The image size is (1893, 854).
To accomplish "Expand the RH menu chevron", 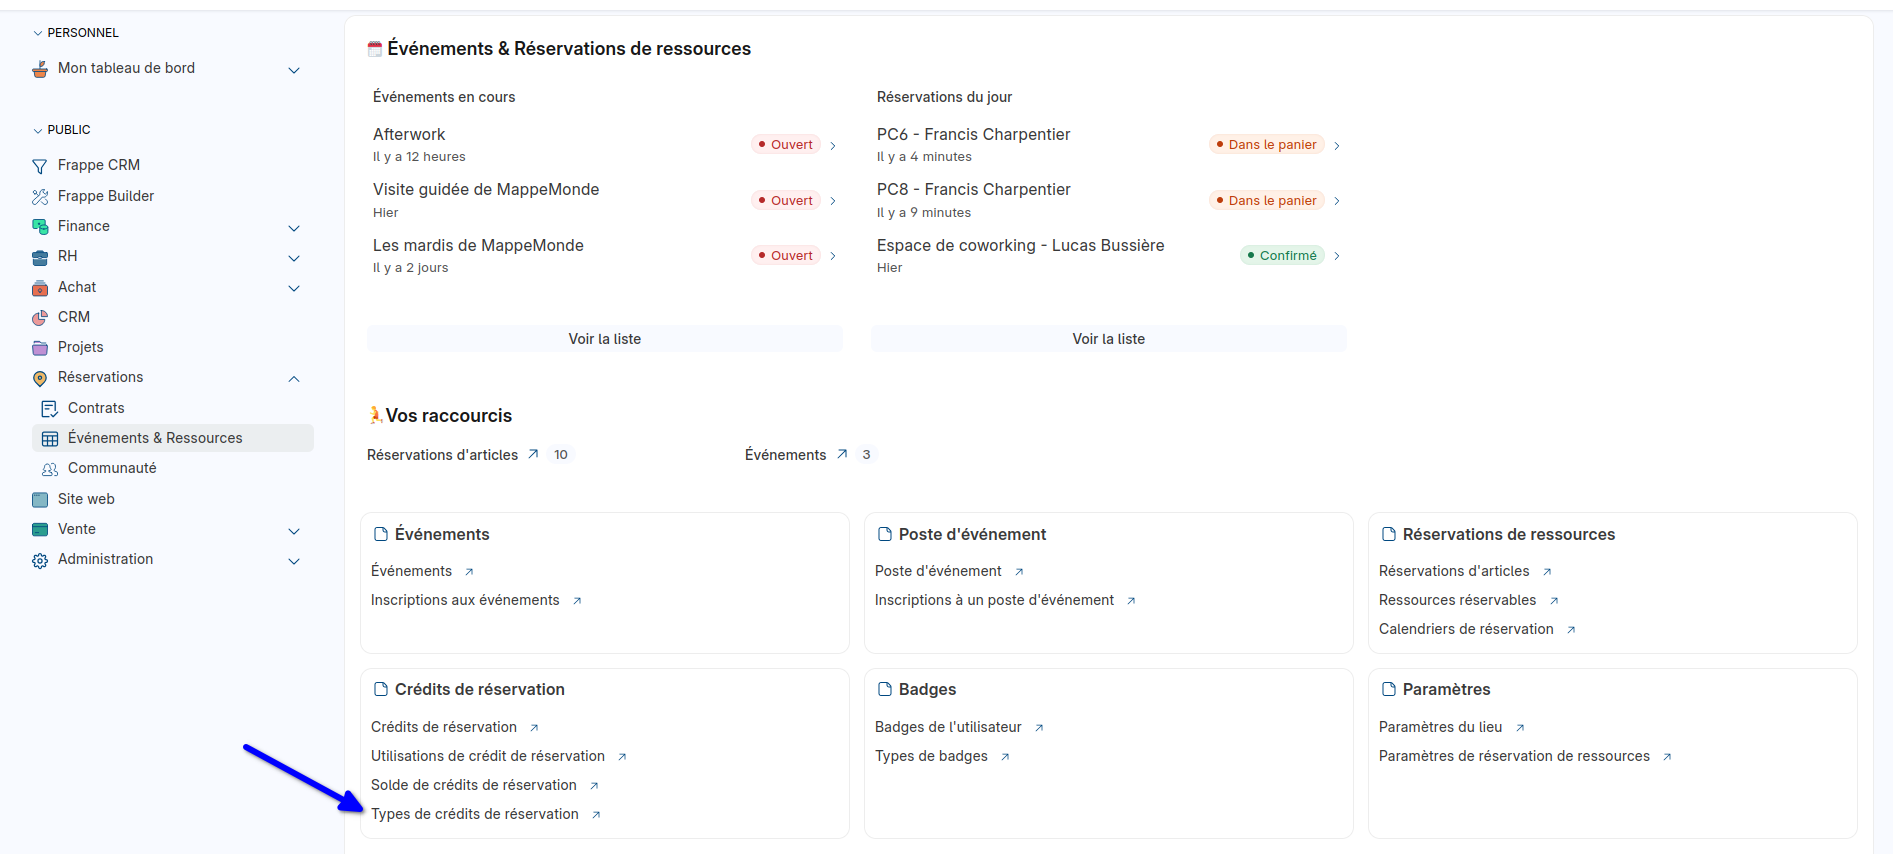I will point(294,258).
